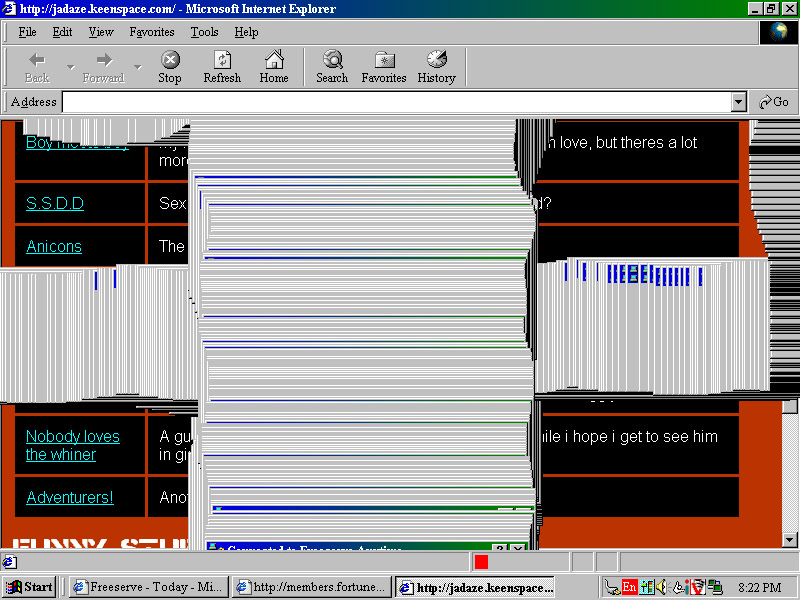This screenshot has width=800, height=600.
Task: Click the scrollbar down arrow
Action: 790,540
